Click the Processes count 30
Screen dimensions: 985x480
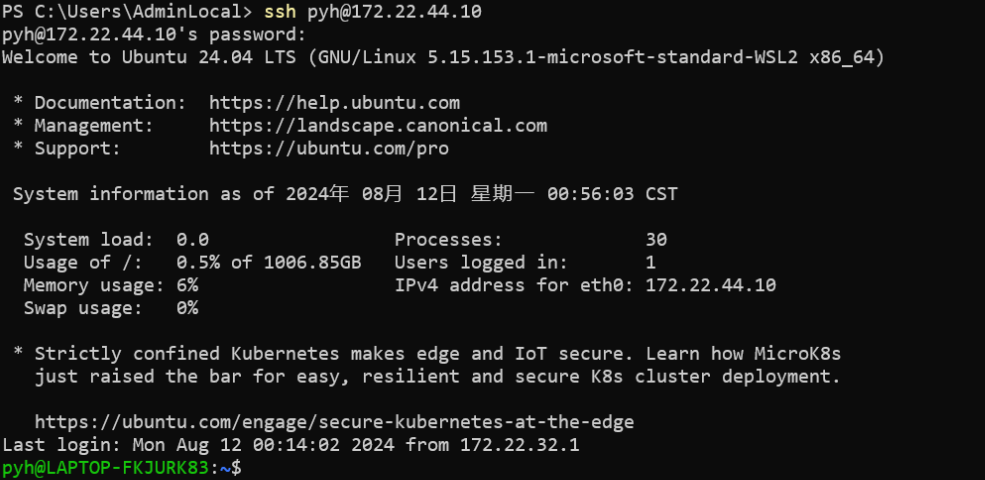click(x=656, y=240)
